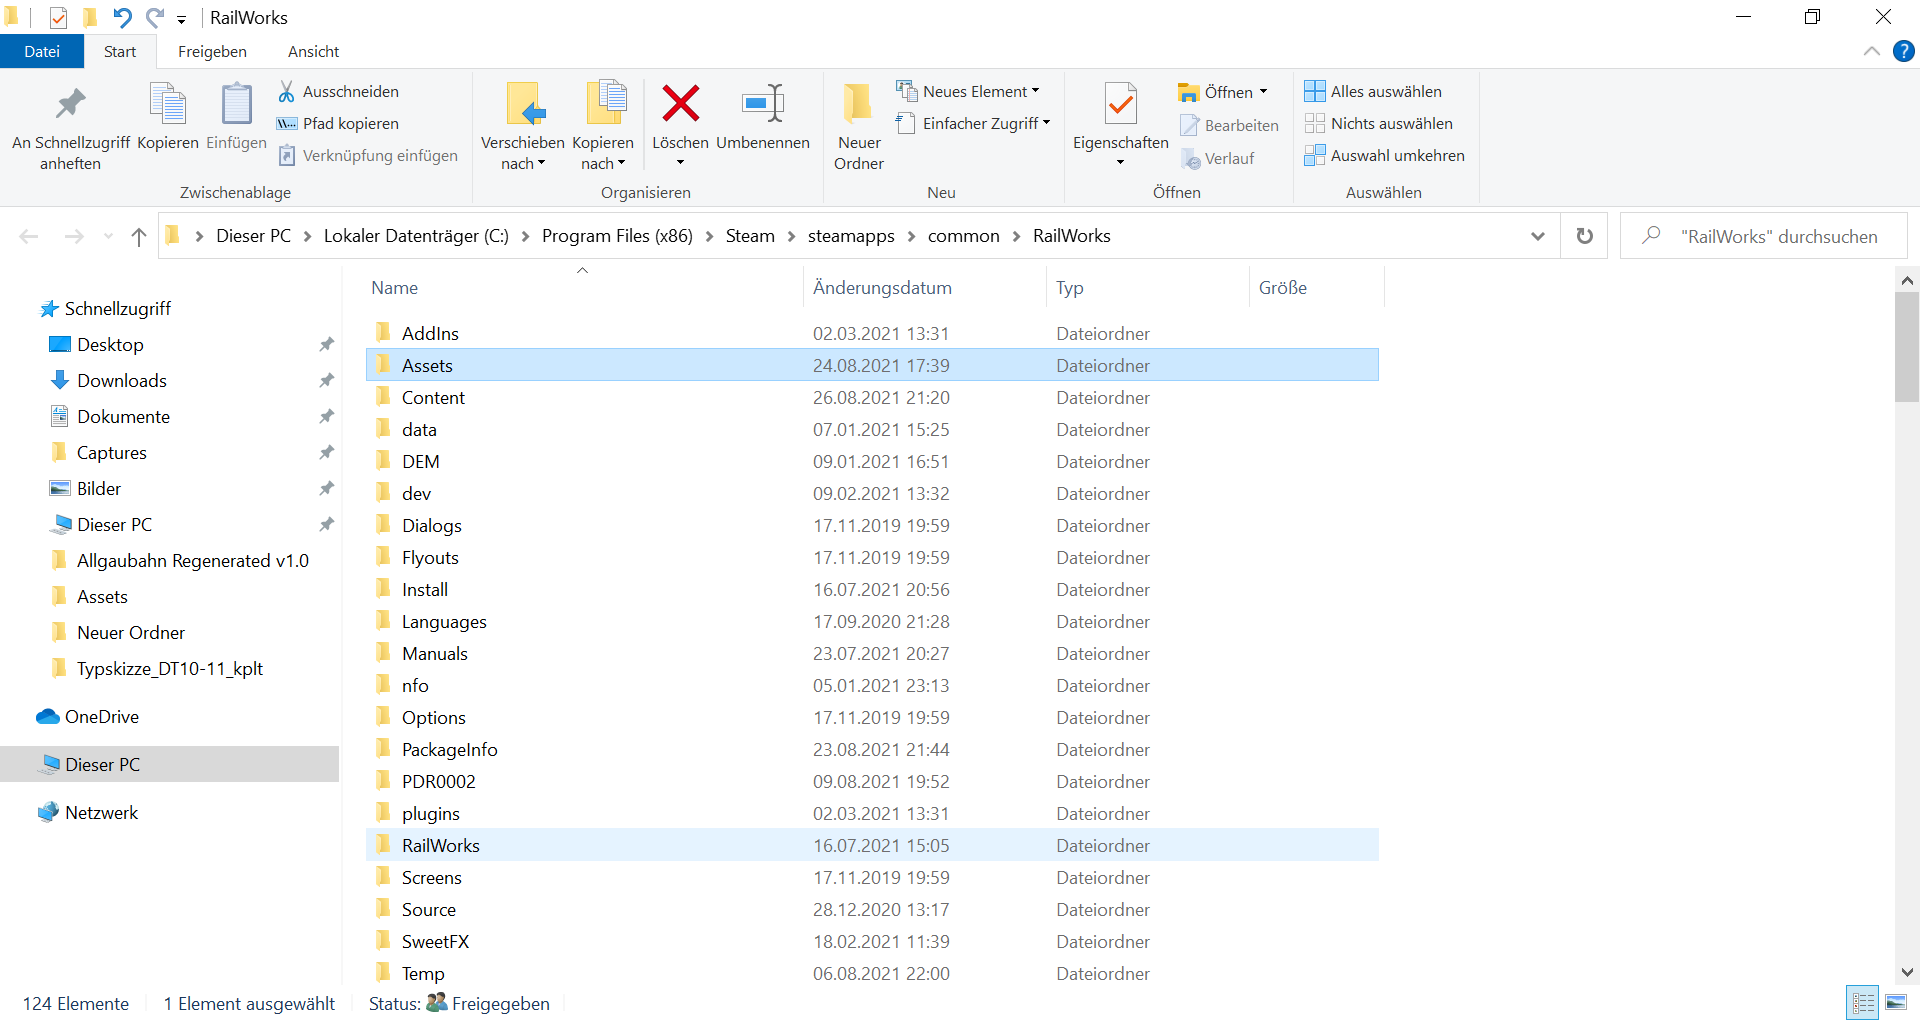
Task: Switch to the Ansicht tab
Action: click(x=314, y=51)
